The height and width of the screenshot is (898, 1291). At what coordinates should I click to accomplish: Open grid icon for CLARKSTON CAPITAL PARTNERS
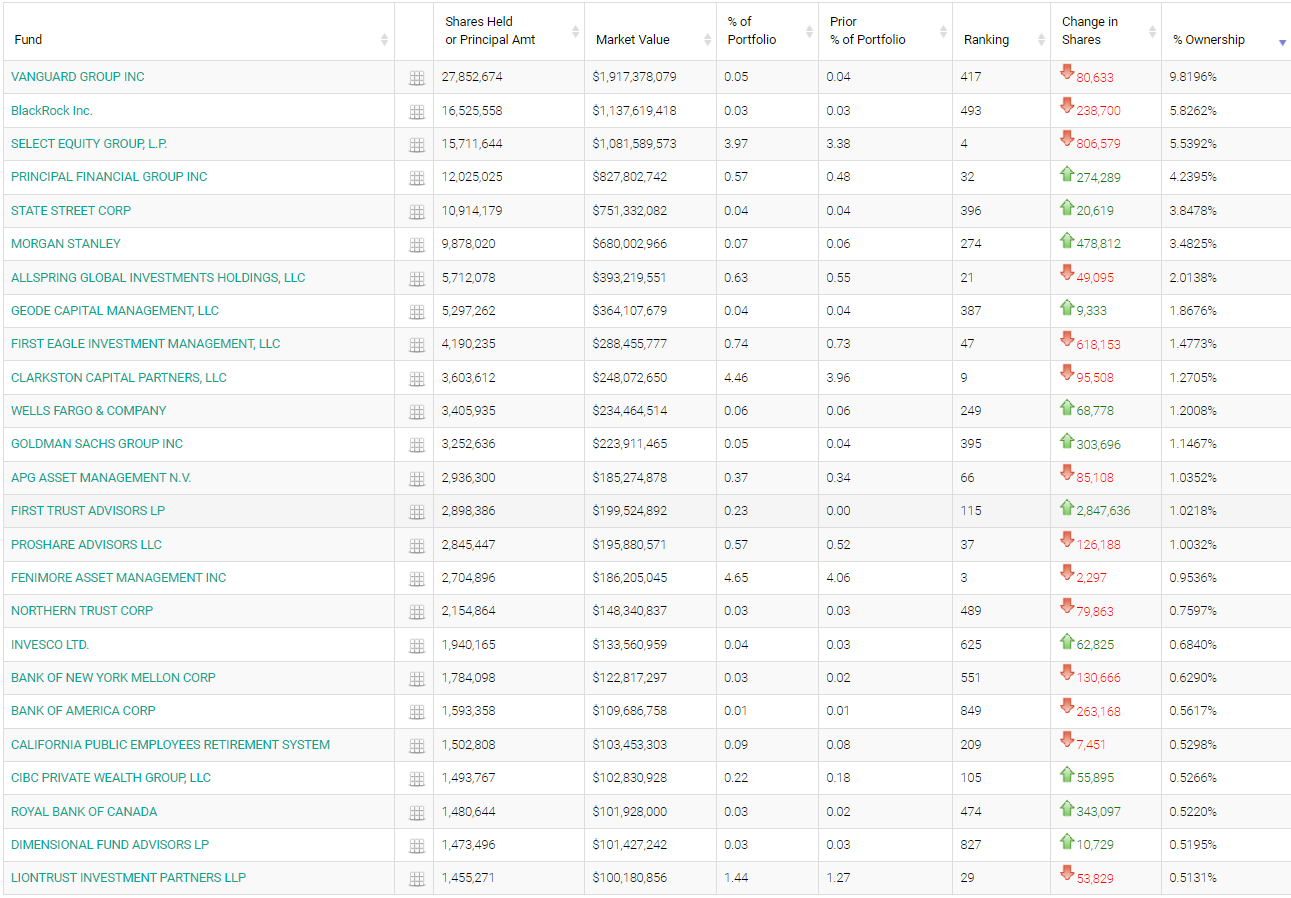click(417, 379)
